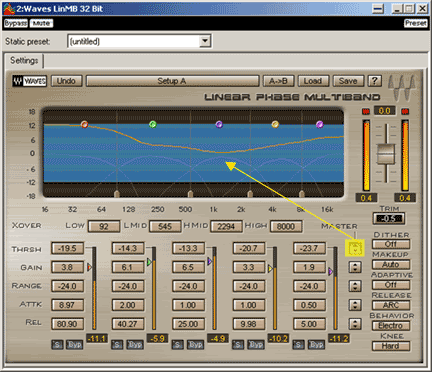Toggle the plugin Bypass button
The width and height of the screenshot is (432, 372).
pyautogui.click(x=15, y=23)
